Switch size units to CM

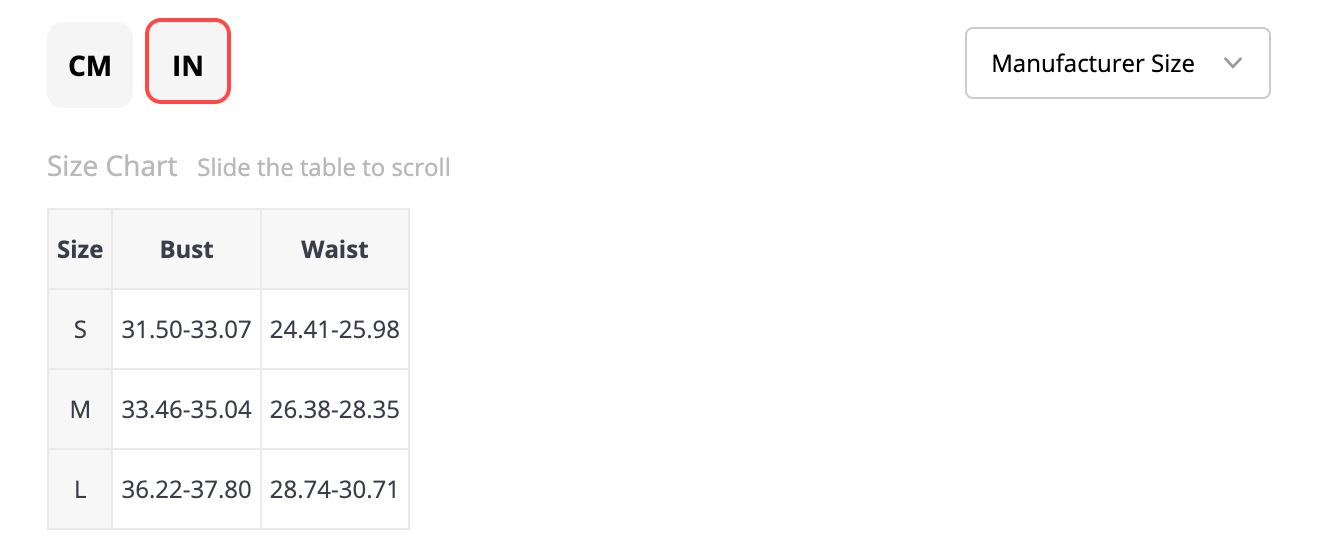pyautogui.click(x=90, y=65)
